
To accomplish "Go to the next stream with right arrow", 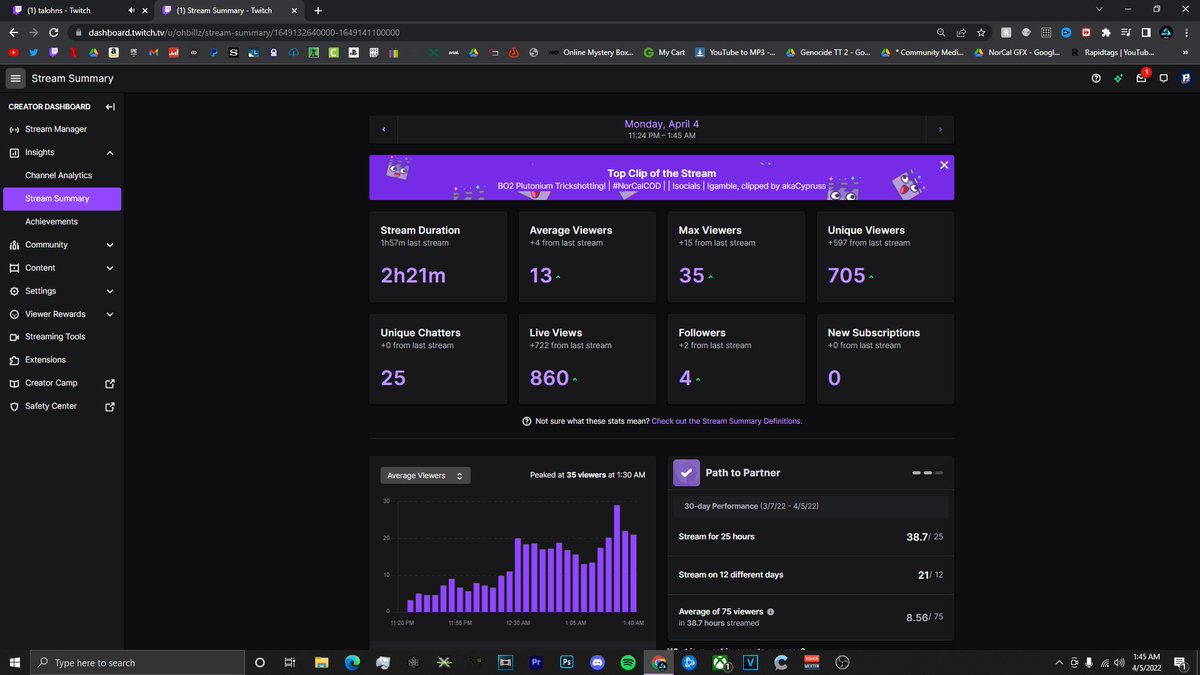I will [940, 130].
